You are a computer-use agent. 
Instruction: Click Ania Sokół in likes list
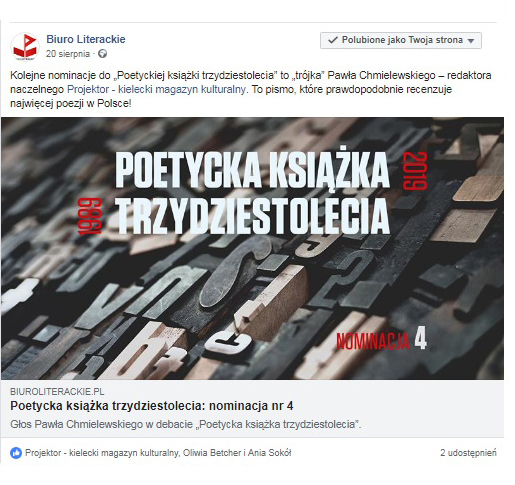pyautogui.click(x=270, y=453)
